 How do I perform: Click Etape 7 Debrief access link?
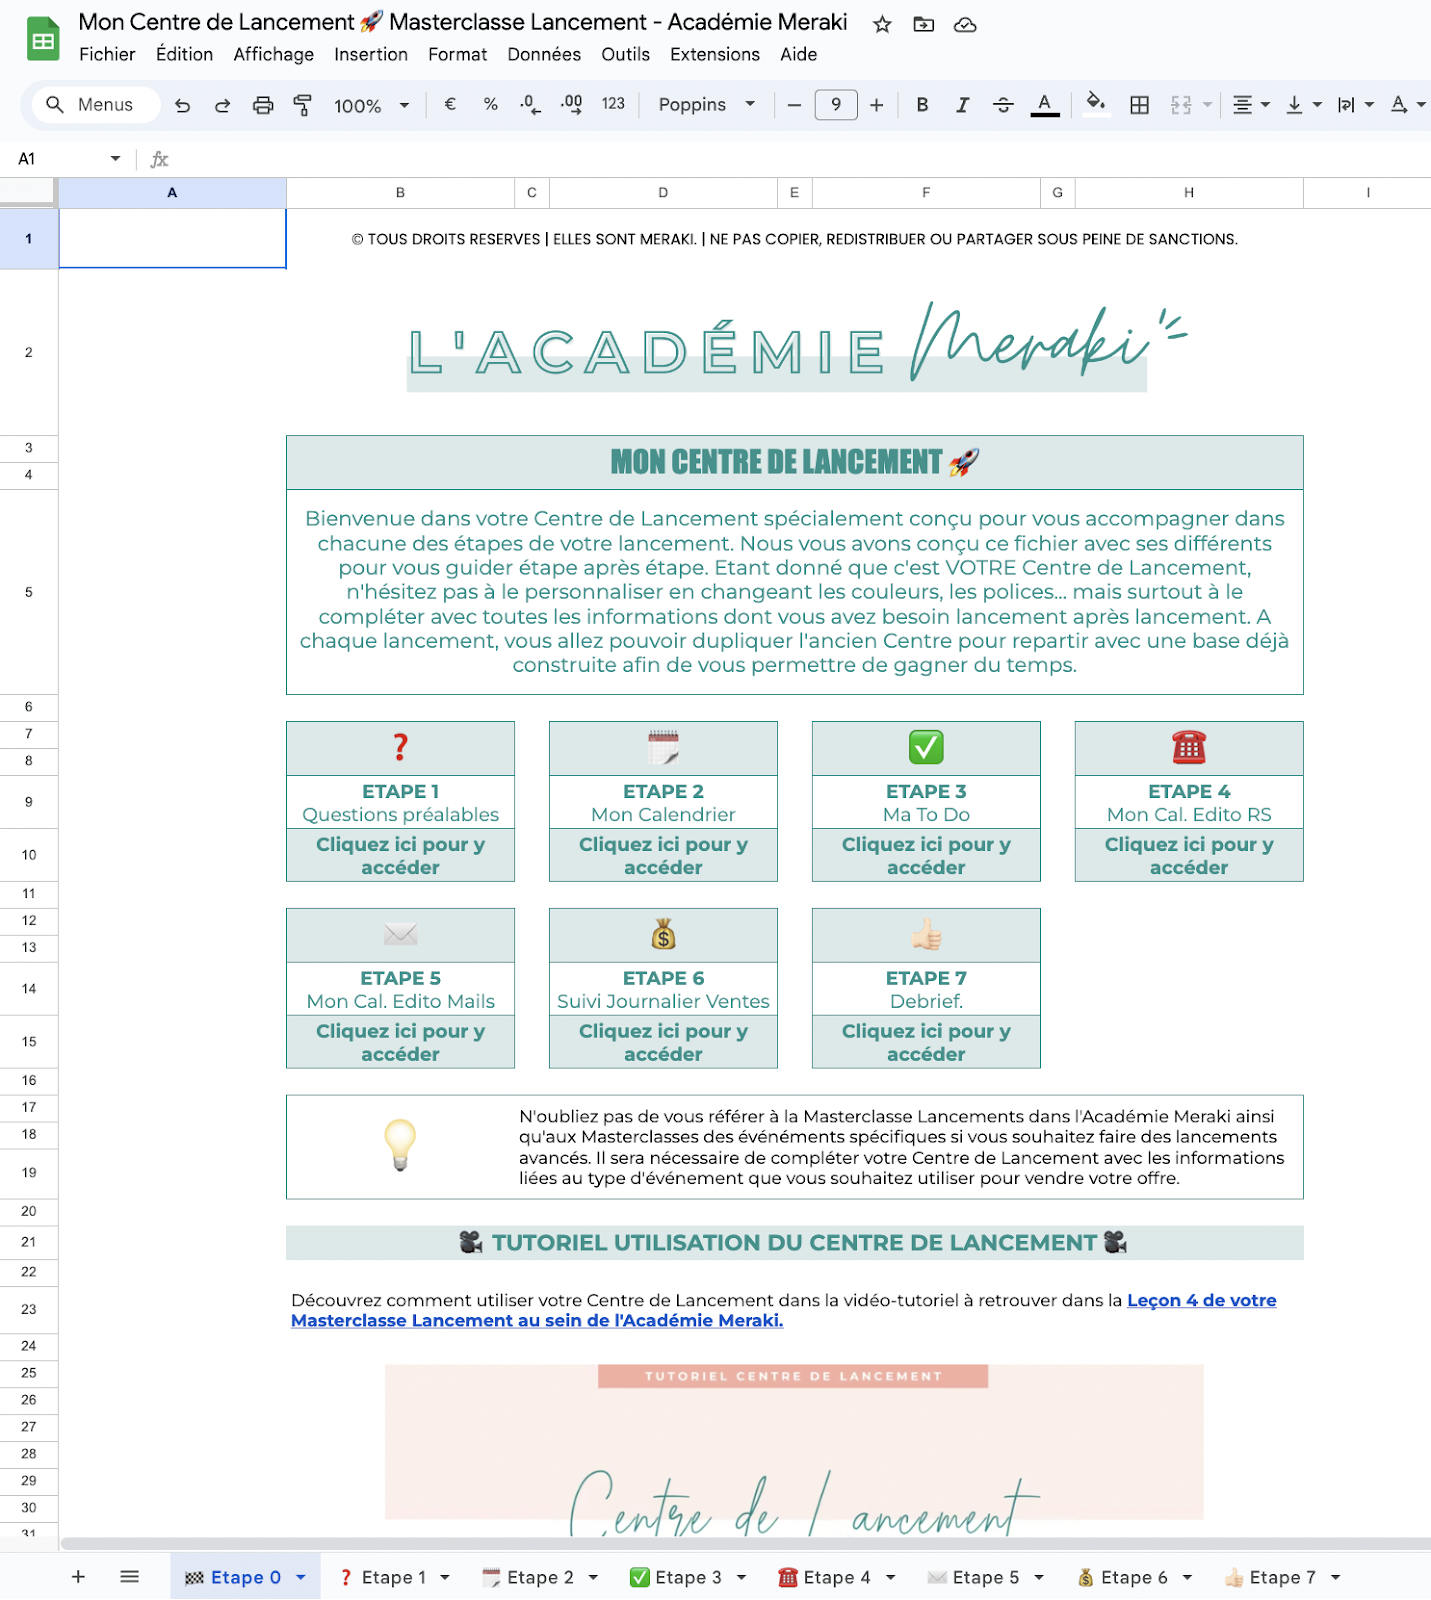pos(926,1042)
